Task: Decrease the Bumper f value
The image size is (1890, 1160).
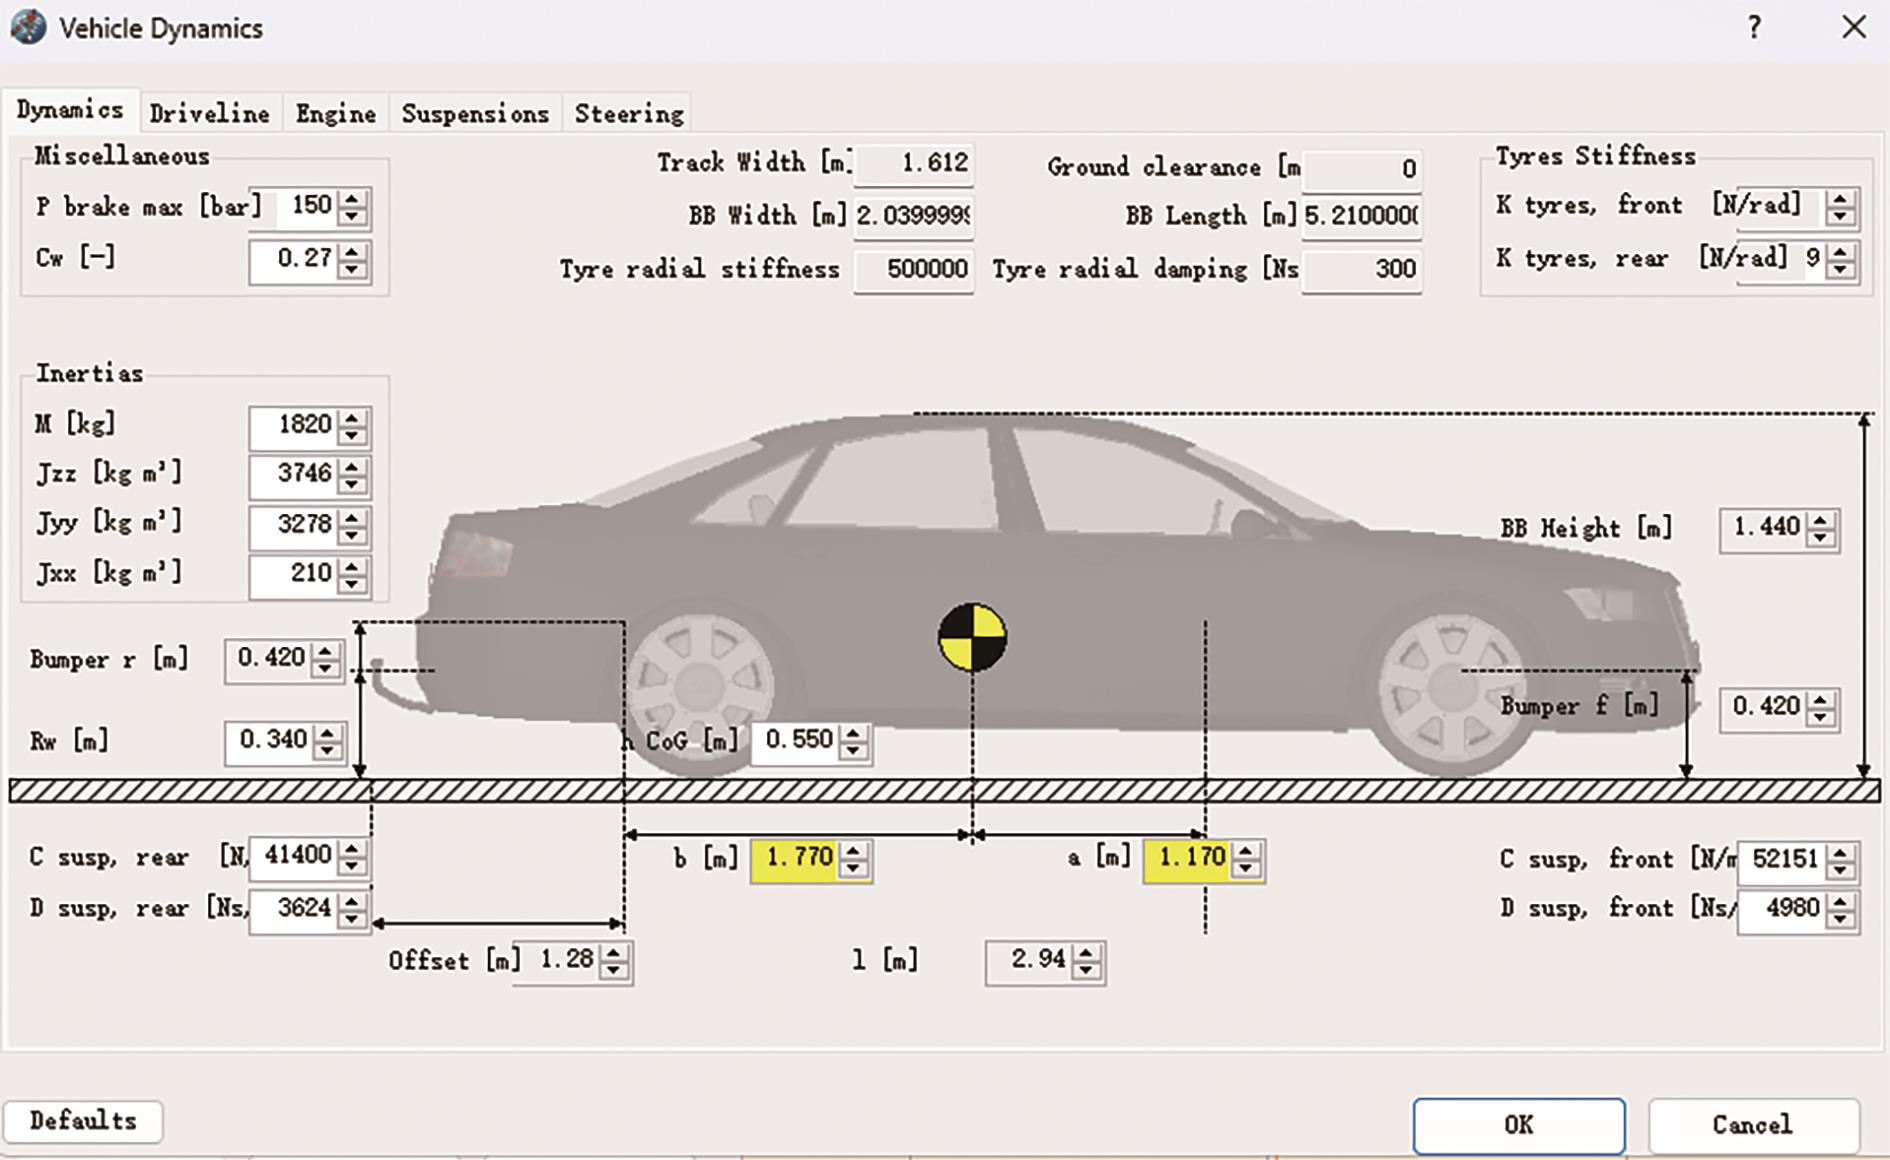Action: click(1821, 717)
